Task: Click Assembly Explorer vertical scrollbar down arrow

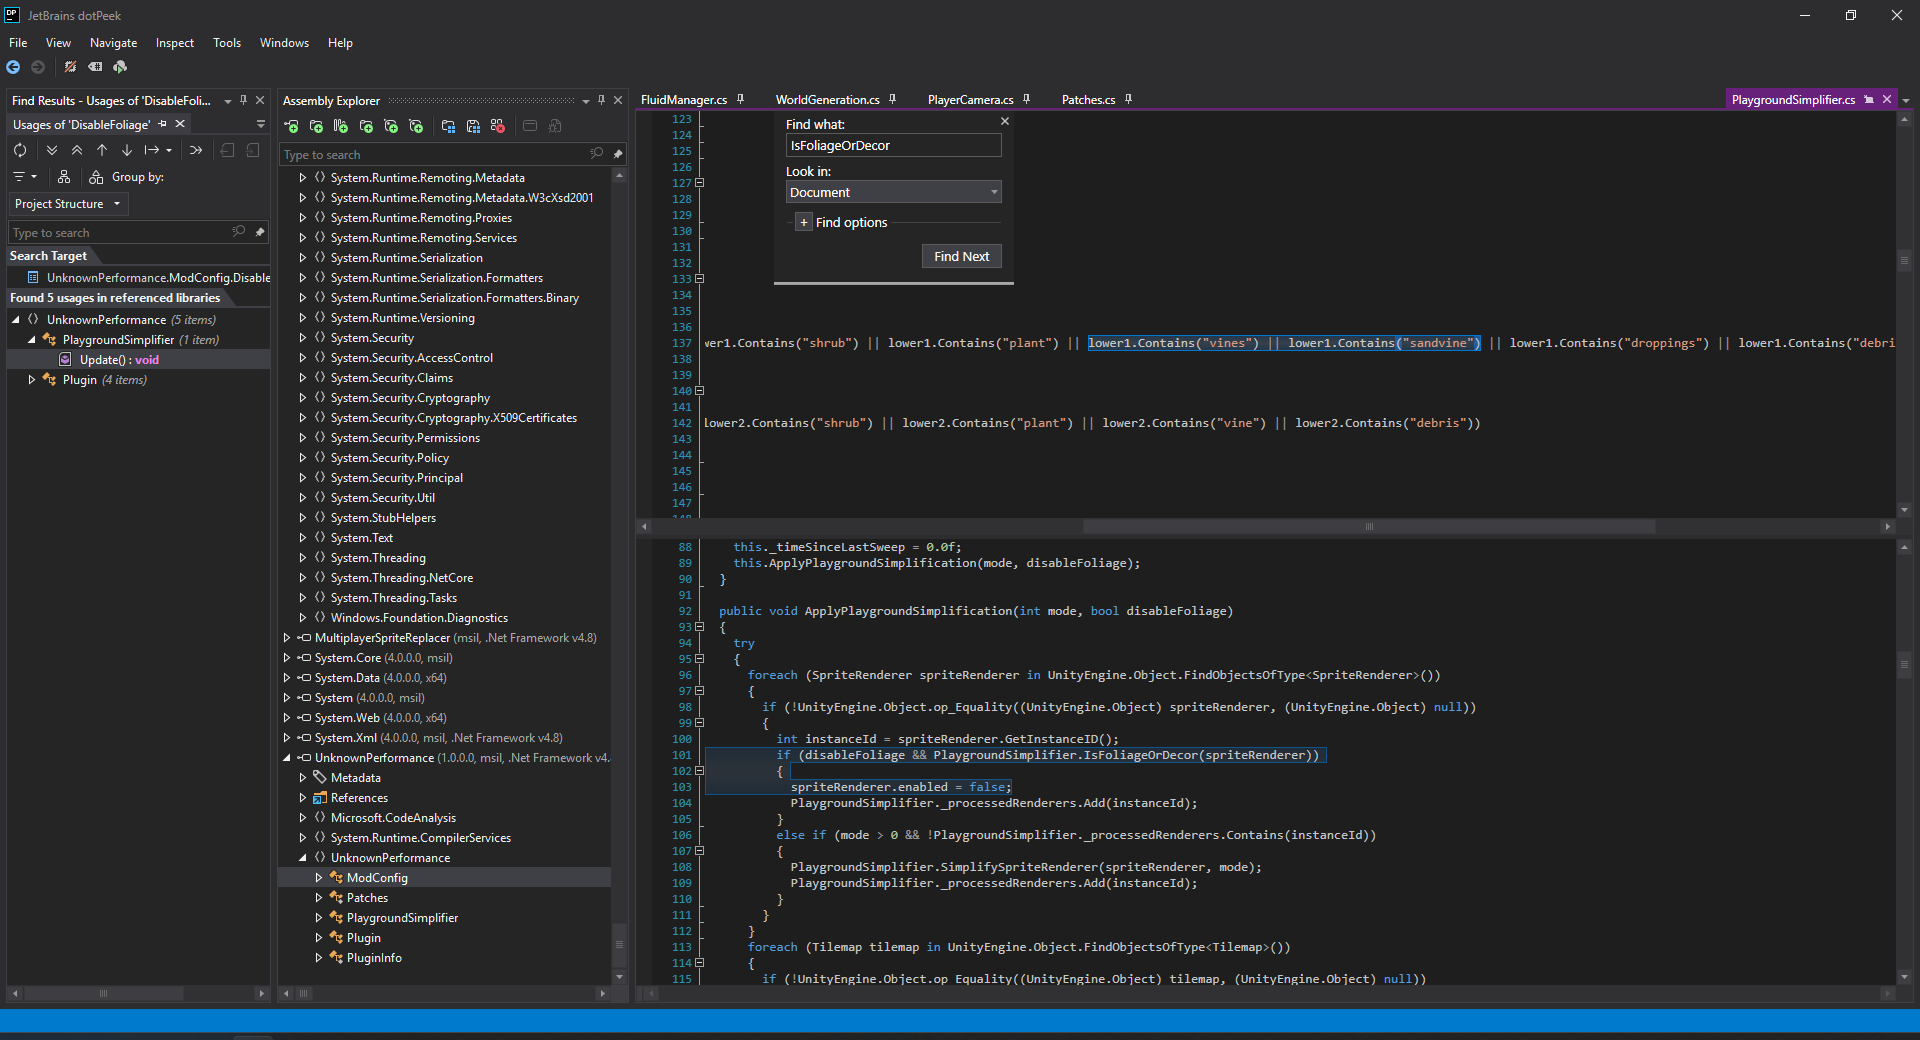Action: point(619,977)
